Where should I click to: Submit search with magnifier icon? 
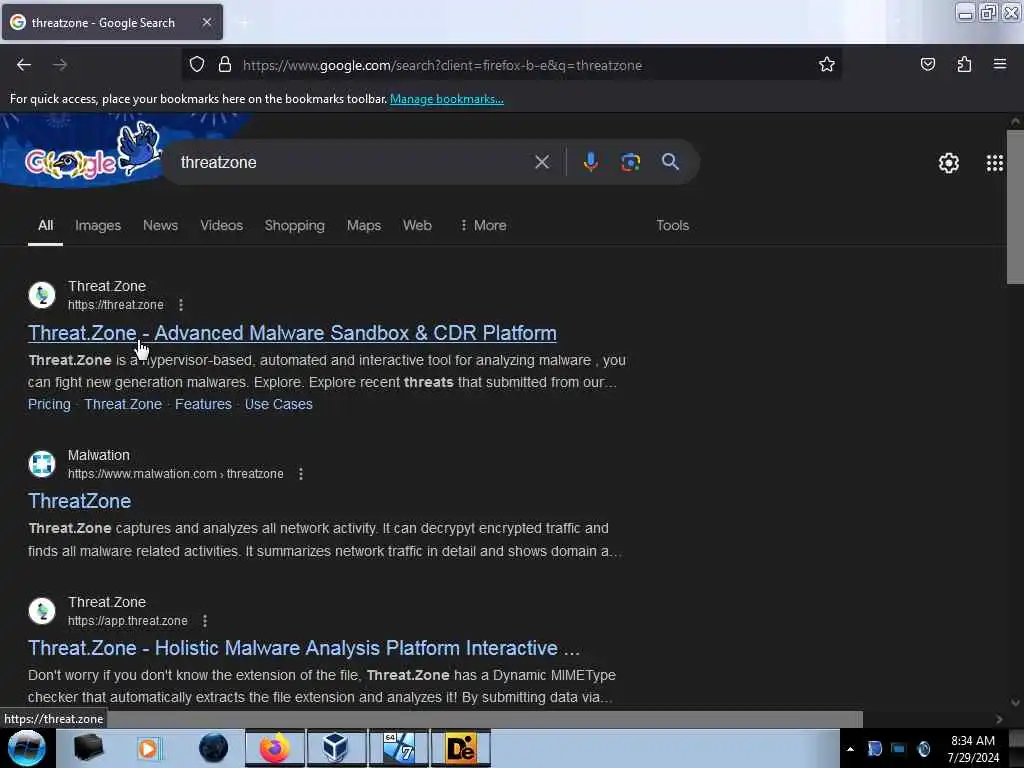point(670,162)
